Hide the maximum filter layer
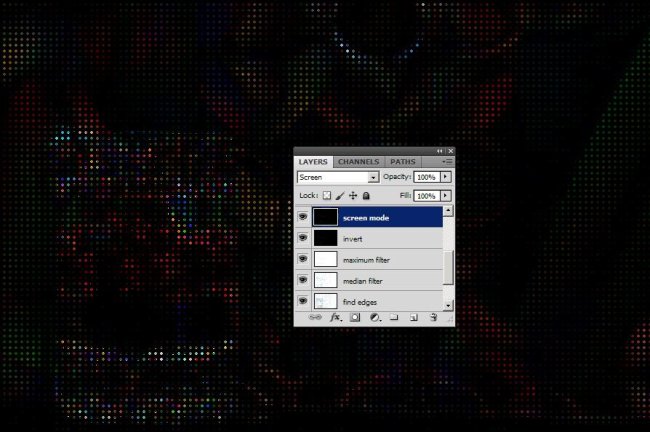 [303, 259]
